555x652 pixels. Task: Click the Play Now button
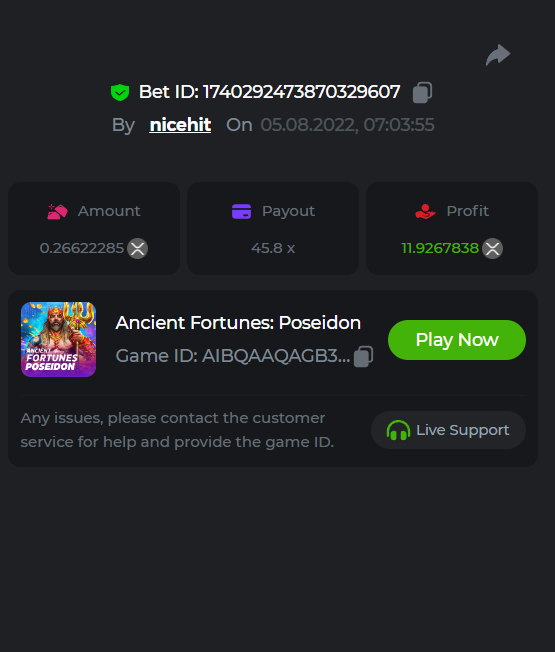457,340
